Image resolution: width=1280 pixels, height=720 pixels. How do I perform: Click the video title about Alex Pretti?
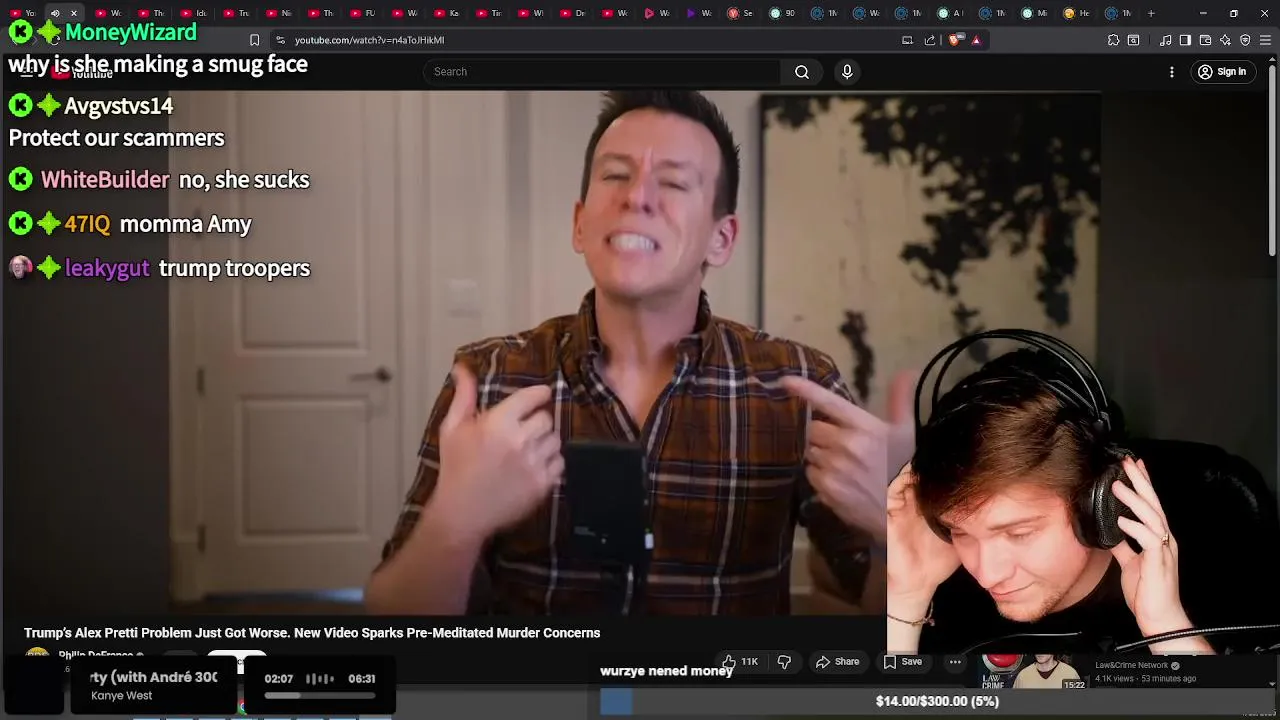pyautogui.click(x=312, y=633)
